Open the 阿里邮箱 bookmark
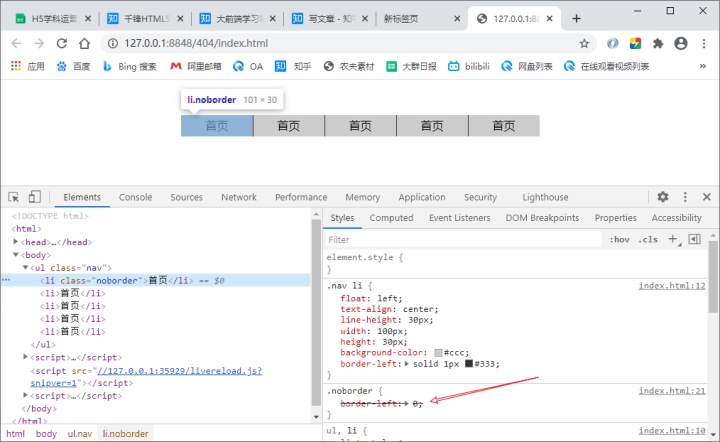The width and height of the screenshot is (720, 442). 196,66
